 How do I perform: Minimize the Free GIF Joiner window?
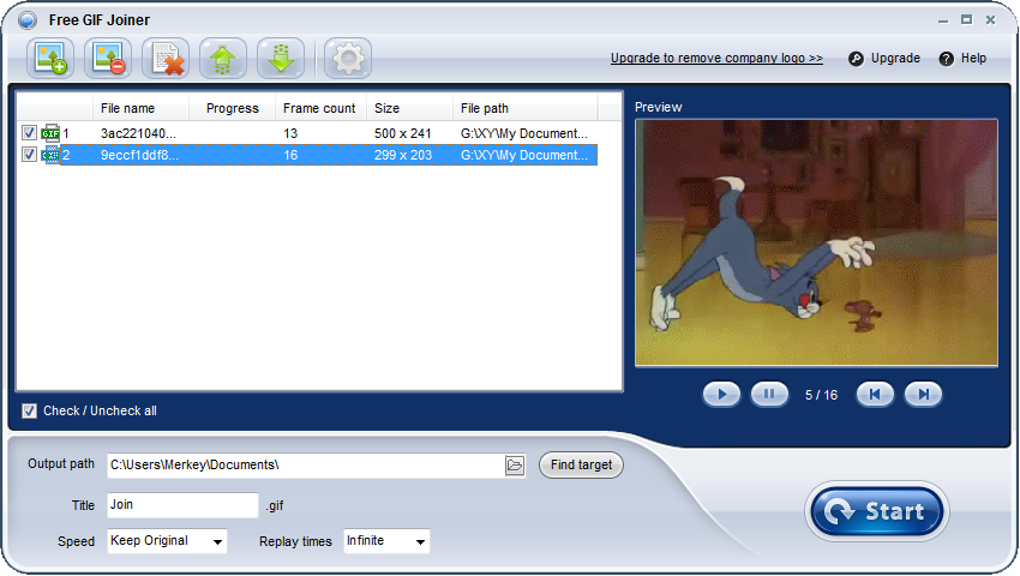click(x=943, y=20)
